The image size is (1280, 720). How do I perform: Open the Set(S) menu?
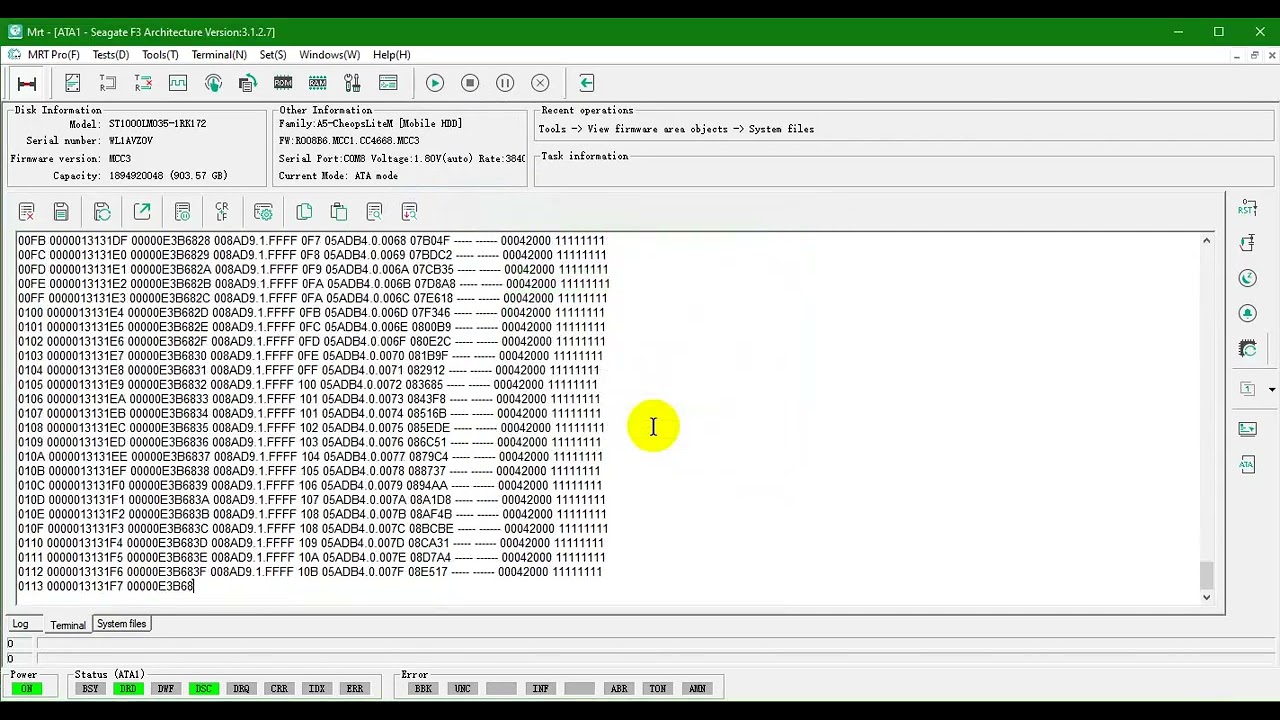coord(273,55)
